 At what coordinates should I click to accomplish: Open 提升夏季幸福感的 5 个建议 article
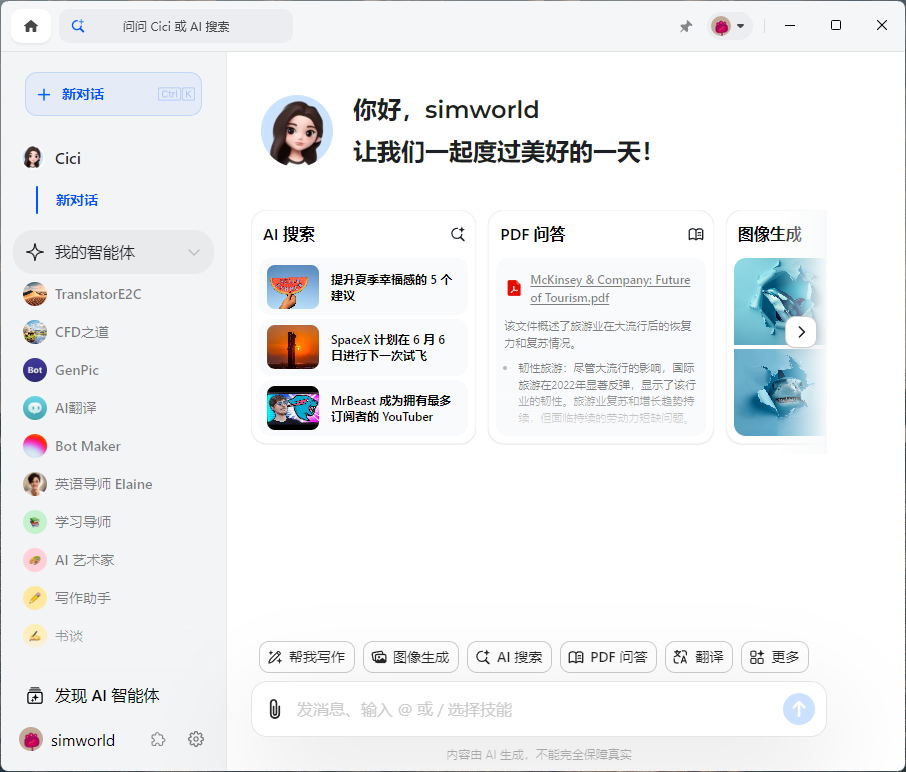tap(363, 287)
